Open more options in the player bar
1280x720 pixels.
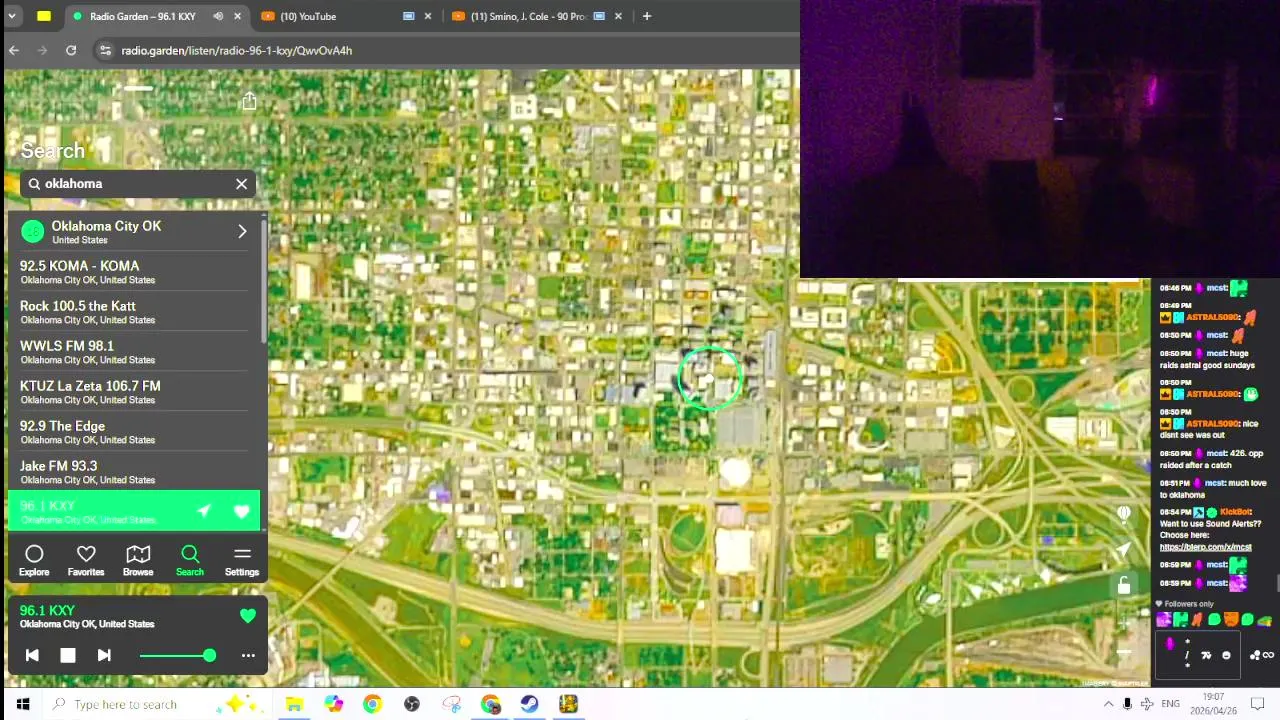(248, 655)
